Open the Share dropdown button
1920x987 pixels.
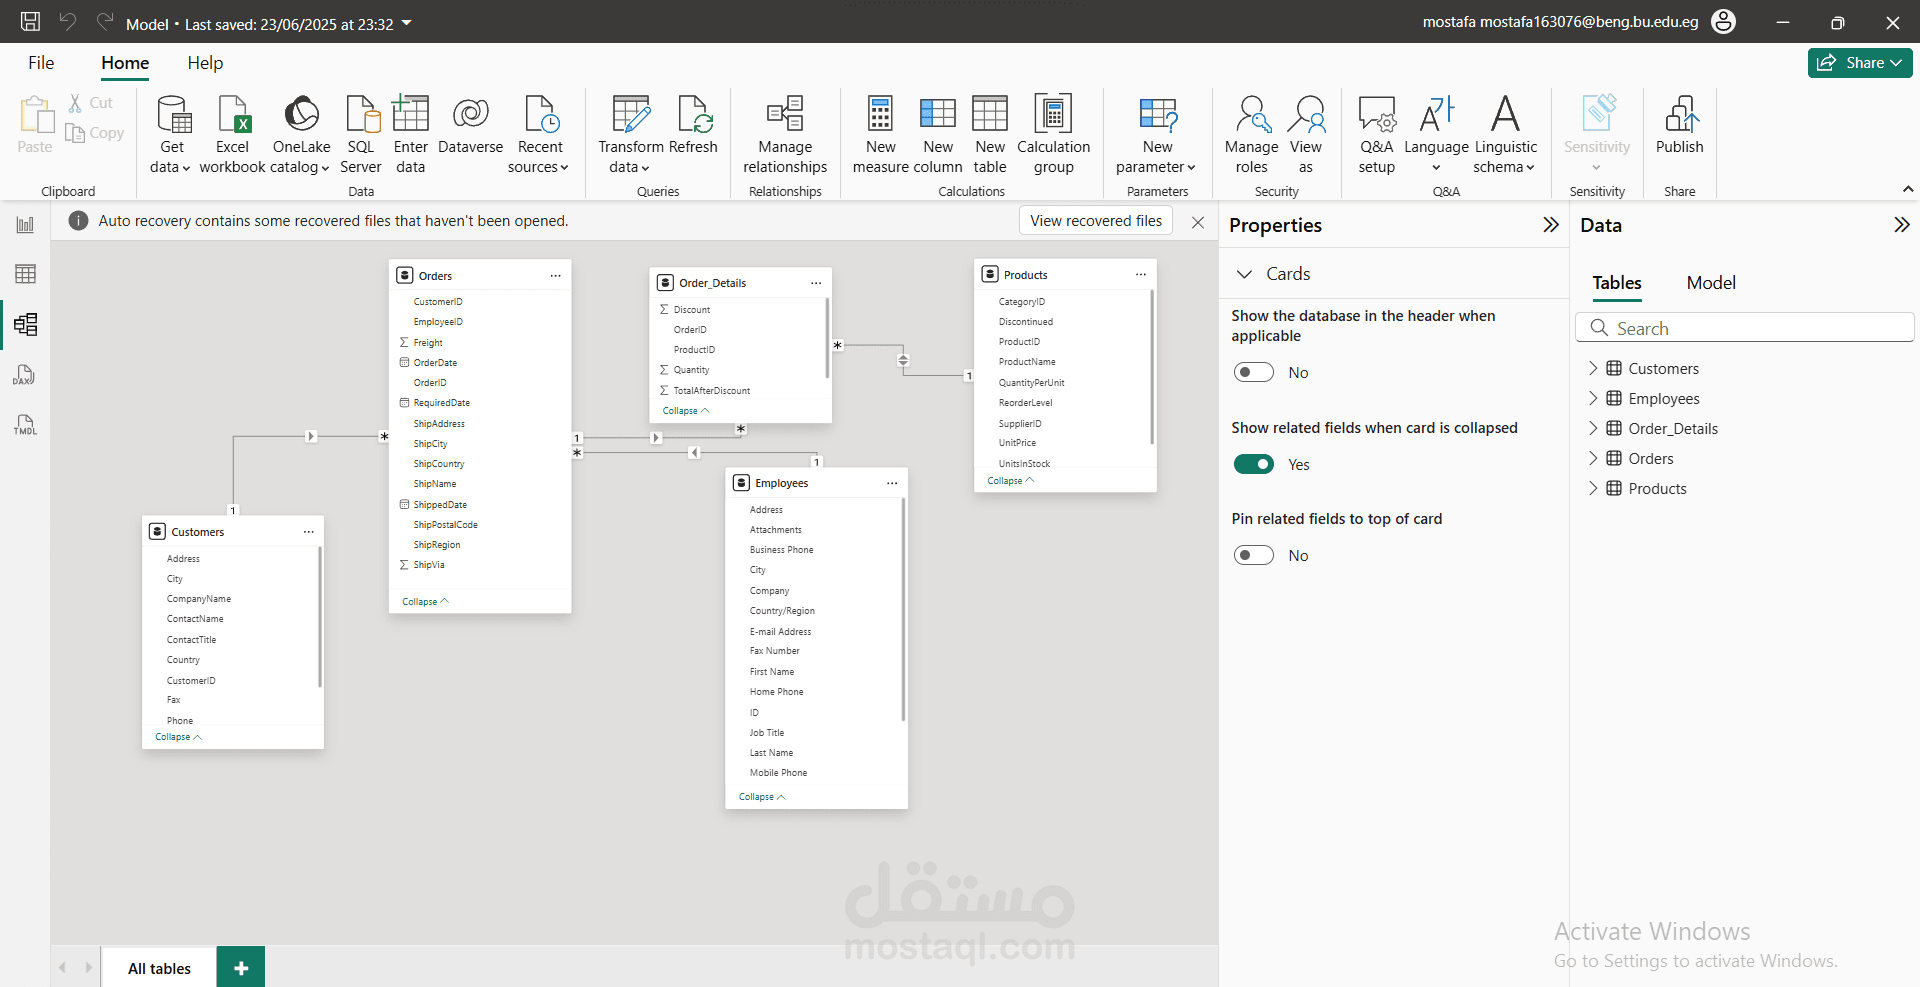click(1859, 63)
